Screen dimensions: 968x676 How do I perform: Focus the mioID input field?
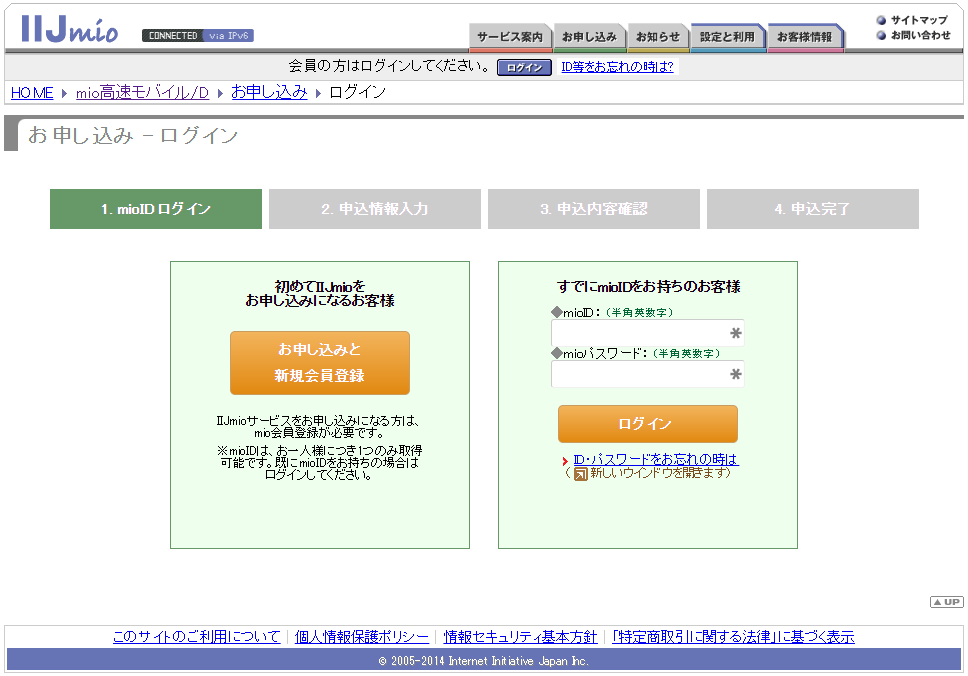pos(648,333)
